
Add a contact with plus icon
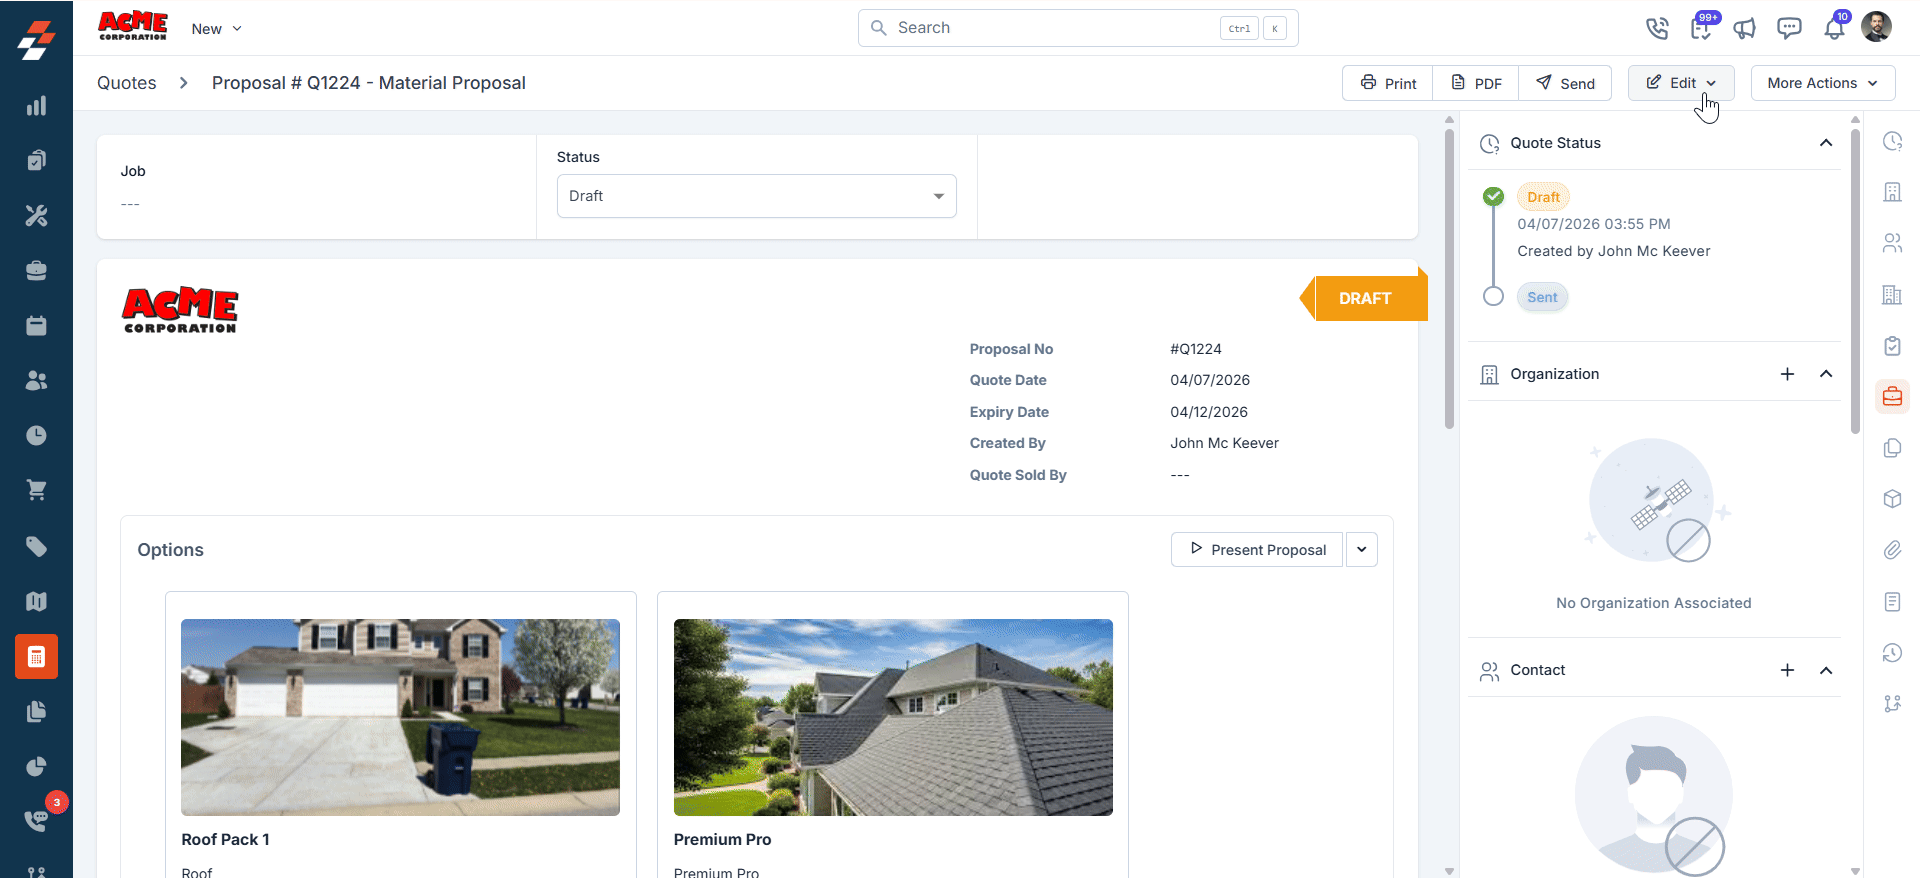1787,670
